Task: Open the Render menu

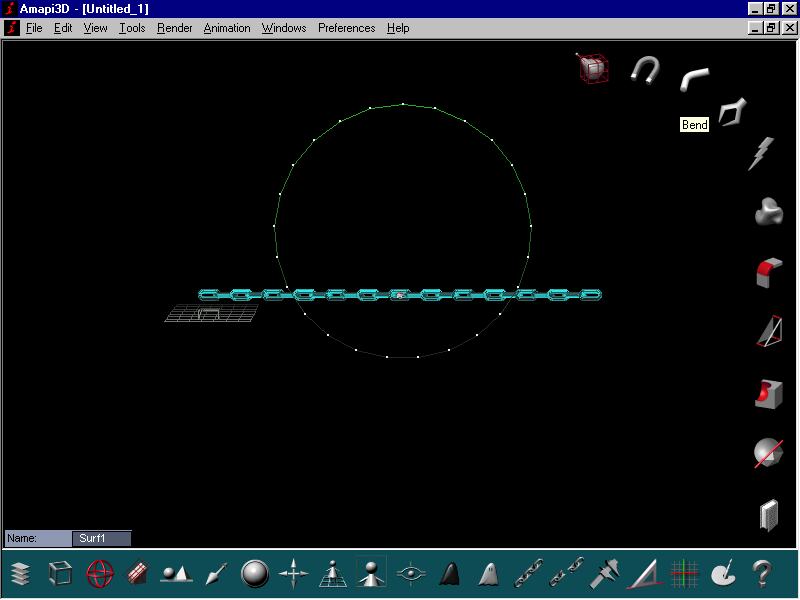Action: point(175,28)
